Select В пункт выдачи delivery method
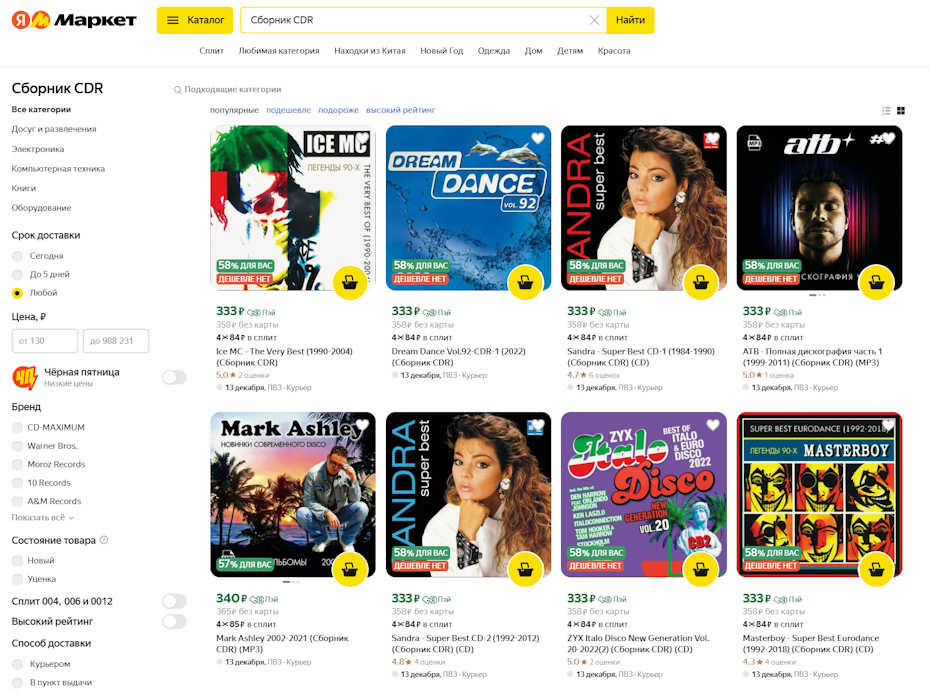 (x=18, y=683)
